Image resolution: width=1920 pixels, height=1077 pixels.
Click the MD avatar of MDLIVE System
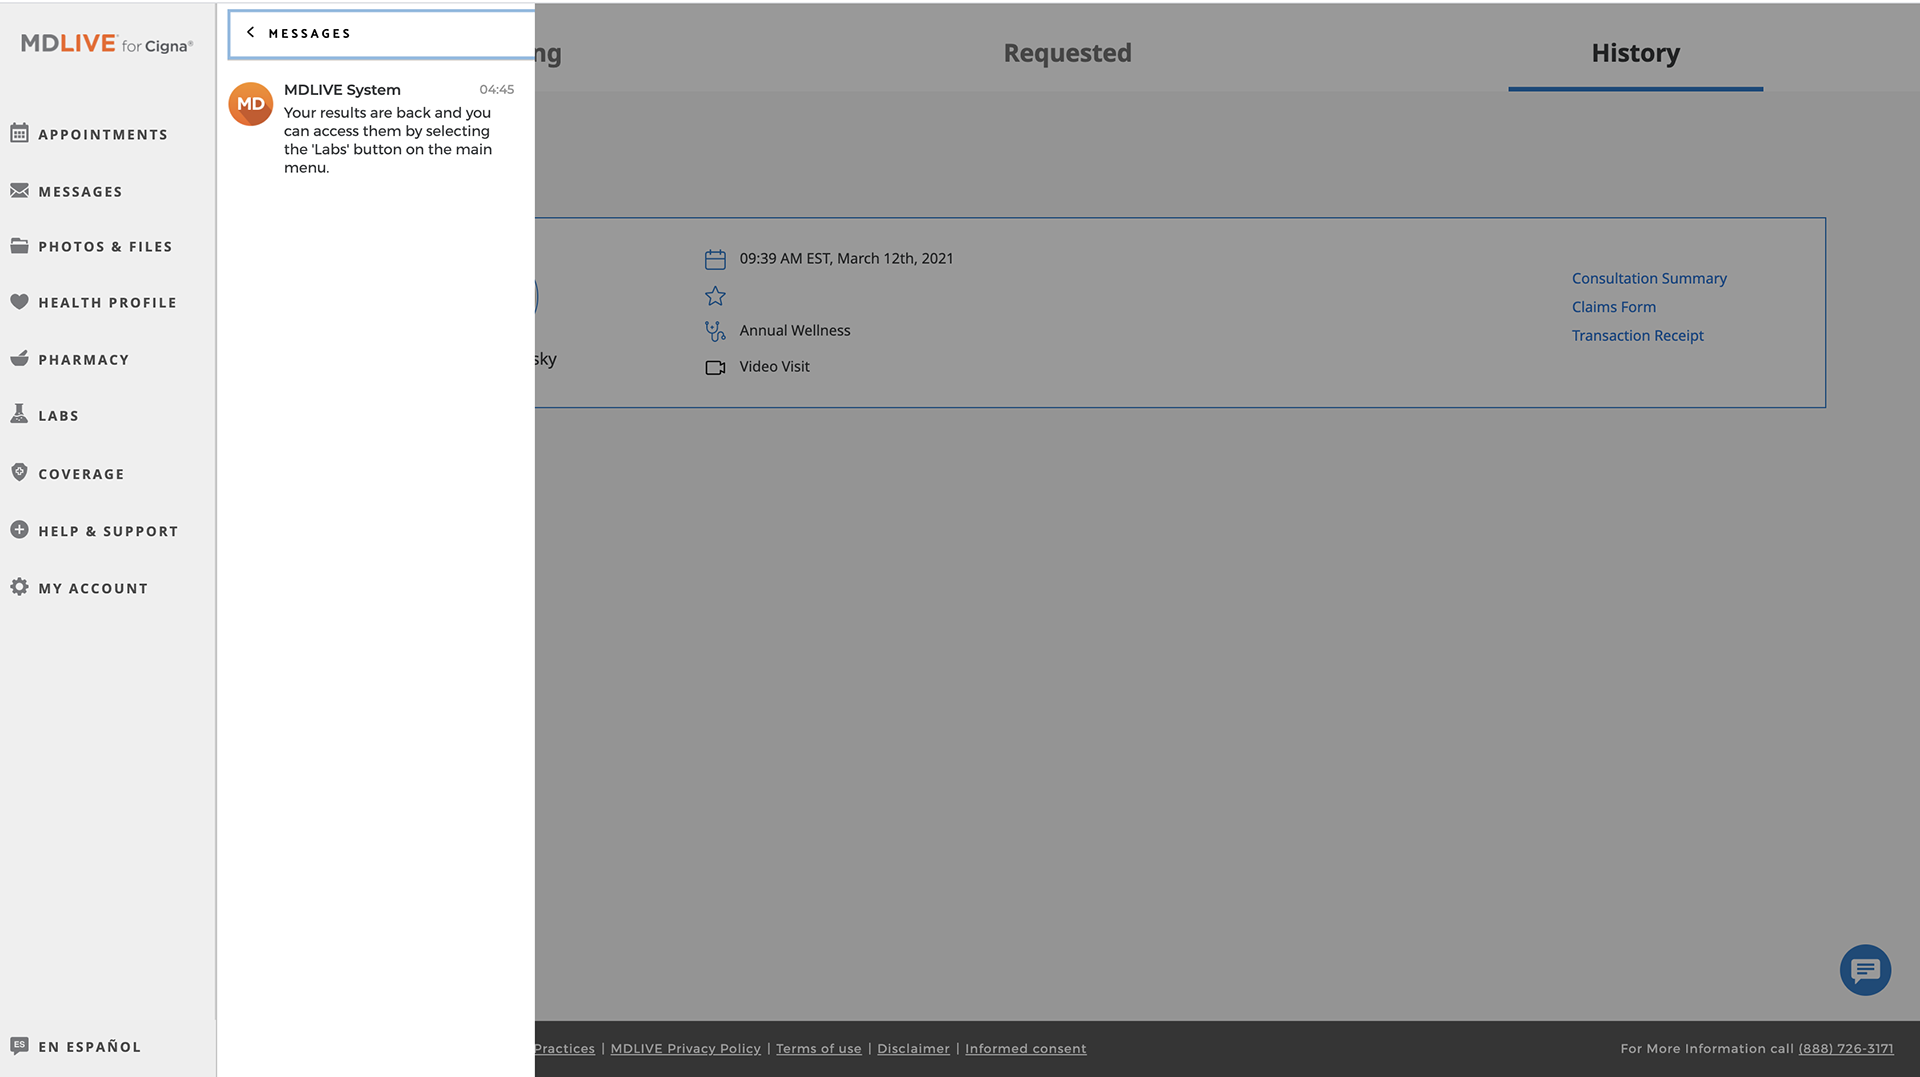click(x=251, y=104)
